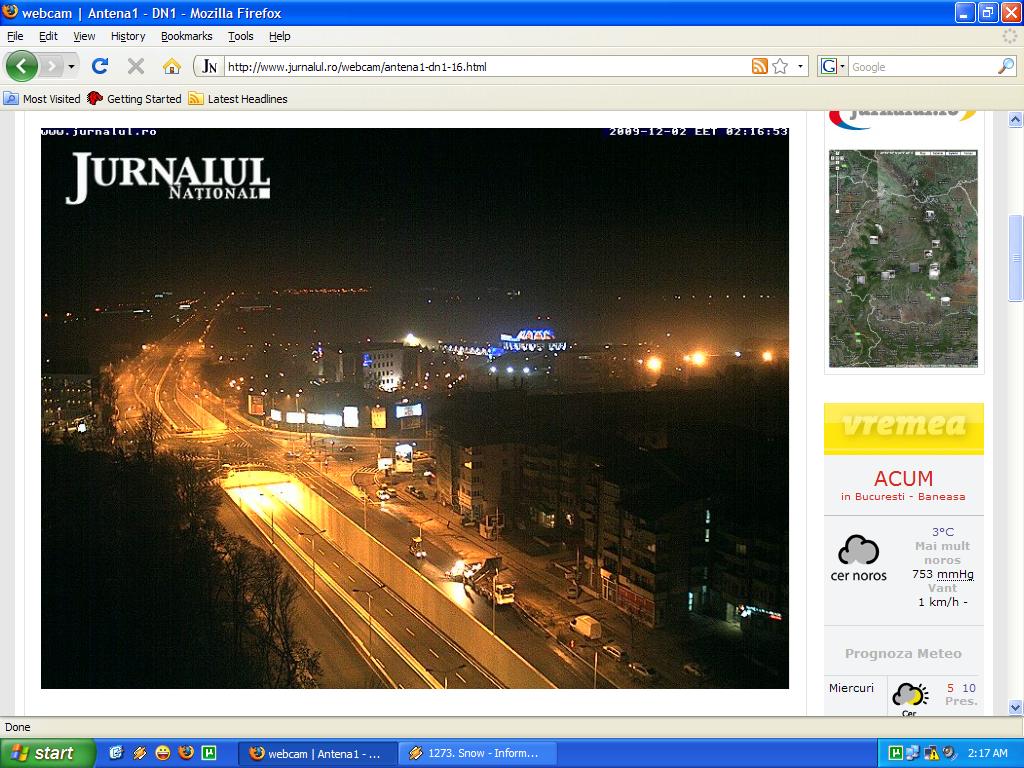Open the back/forward history dropdown arrow
1024x768 pixels.
tap(71, 67)
